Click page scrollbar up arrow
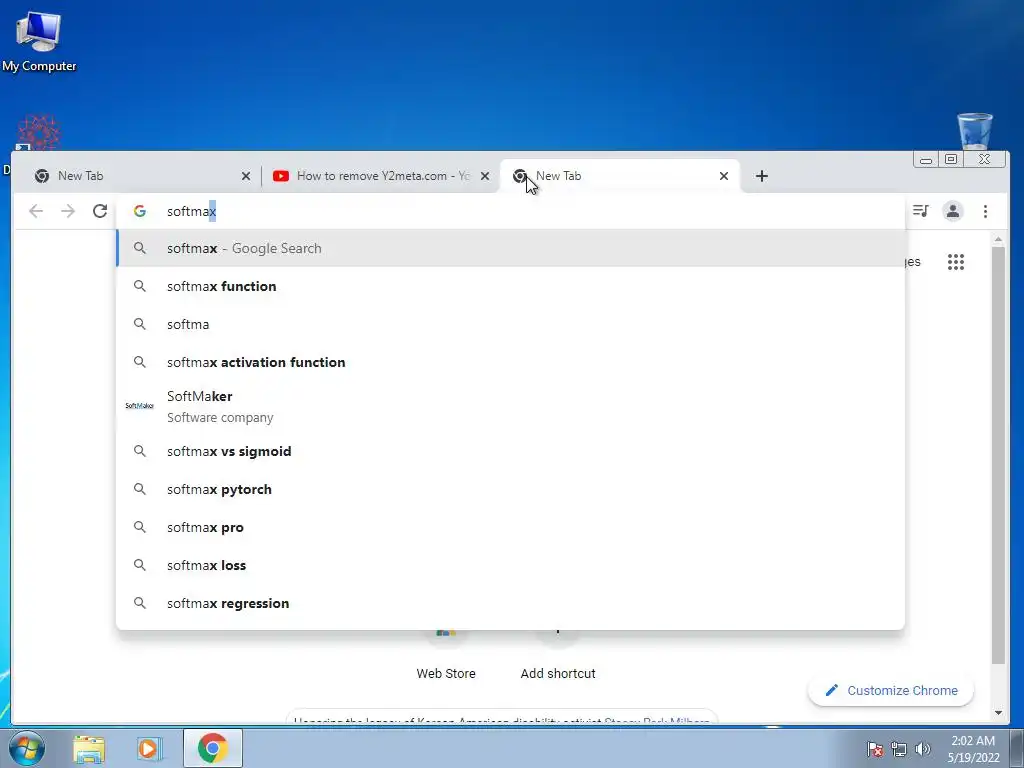Viewport: 1024px width, 768px height. (x=998, y=240)
